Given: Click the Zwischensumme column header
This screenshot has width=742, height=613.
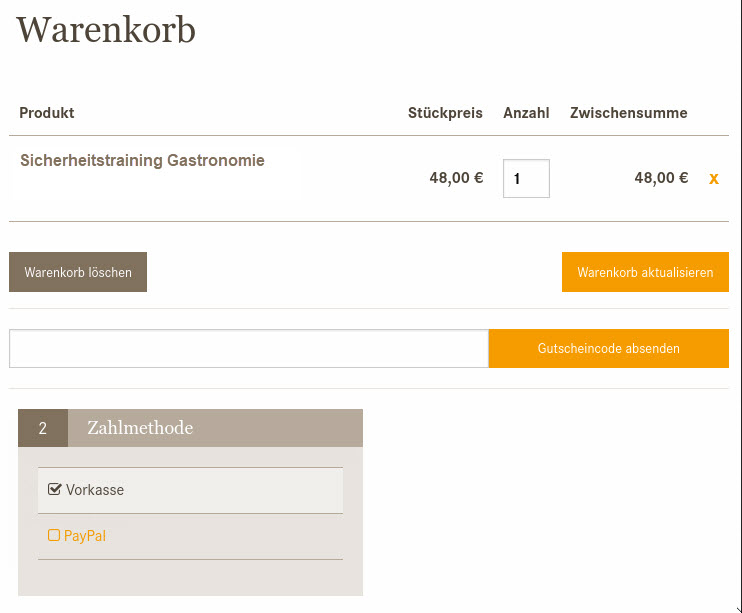Looking at the screenshot, I should coord(628,113).
